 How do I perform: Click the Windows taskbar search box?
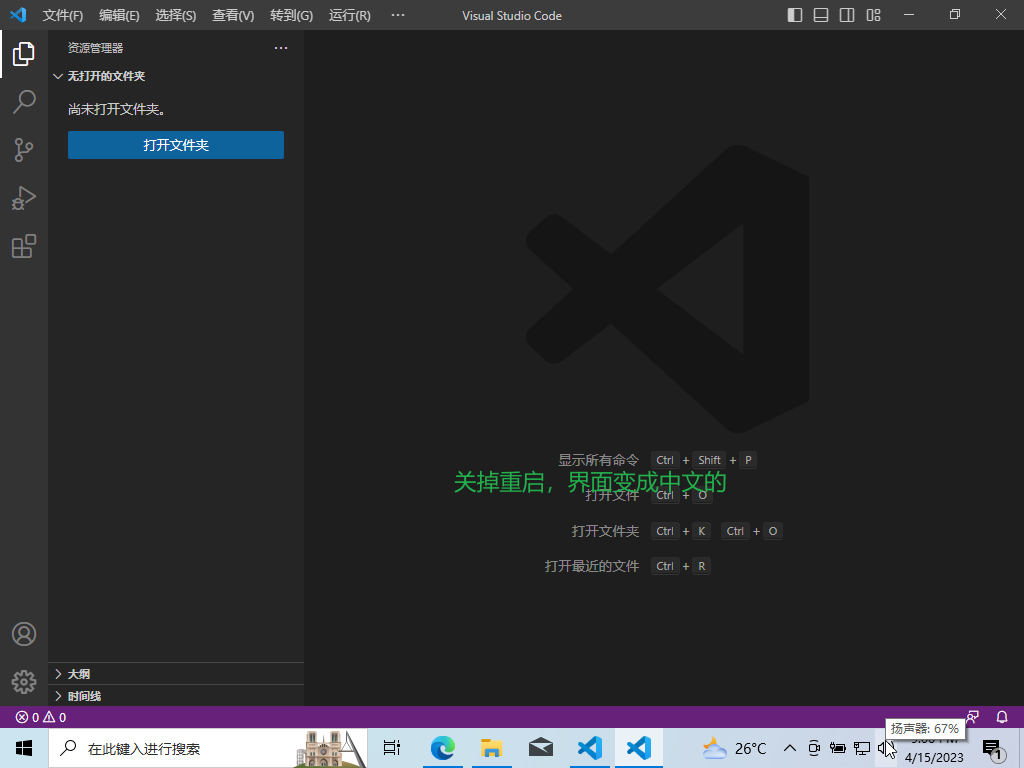coord(180,748)
